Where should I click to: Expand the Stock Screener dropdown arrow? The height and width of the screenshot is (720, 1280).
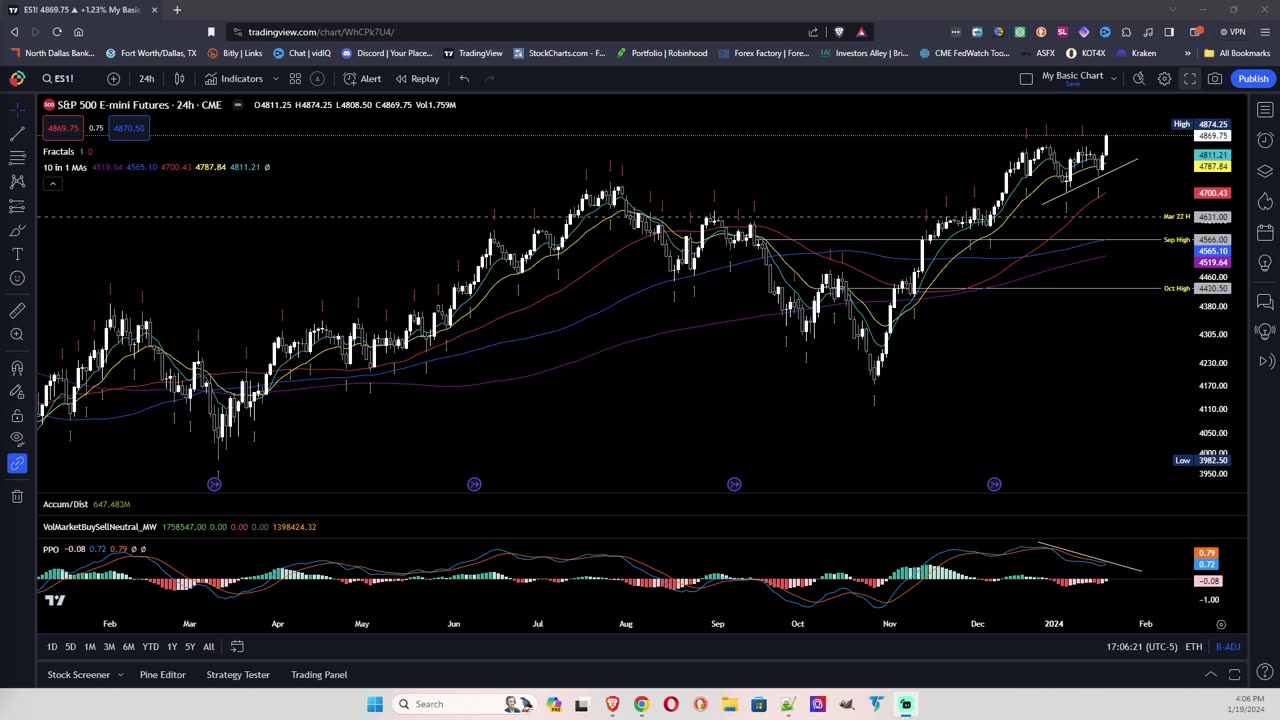[120, 675]
